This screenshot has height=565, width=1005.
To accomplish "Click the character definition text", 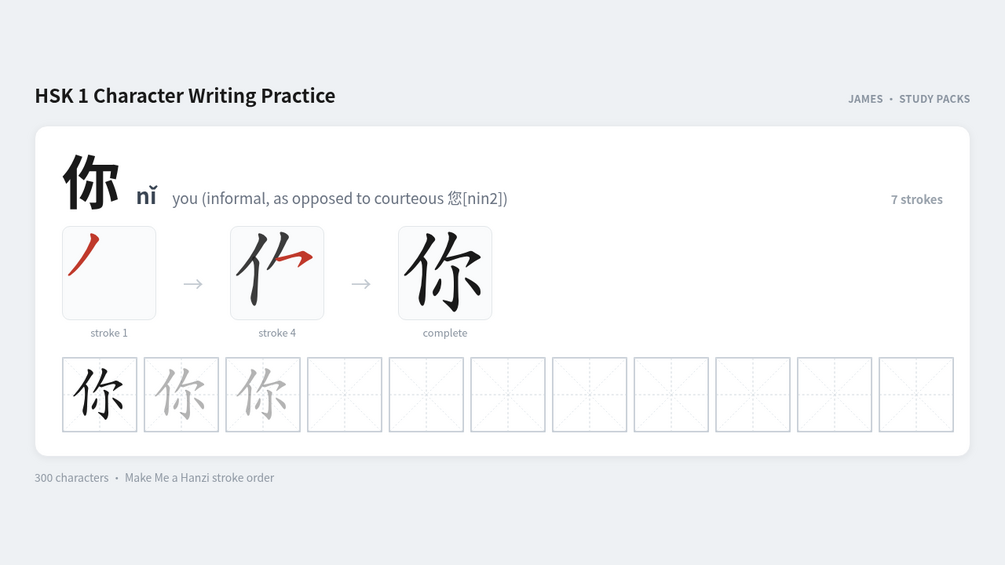I will pos(340,199).
